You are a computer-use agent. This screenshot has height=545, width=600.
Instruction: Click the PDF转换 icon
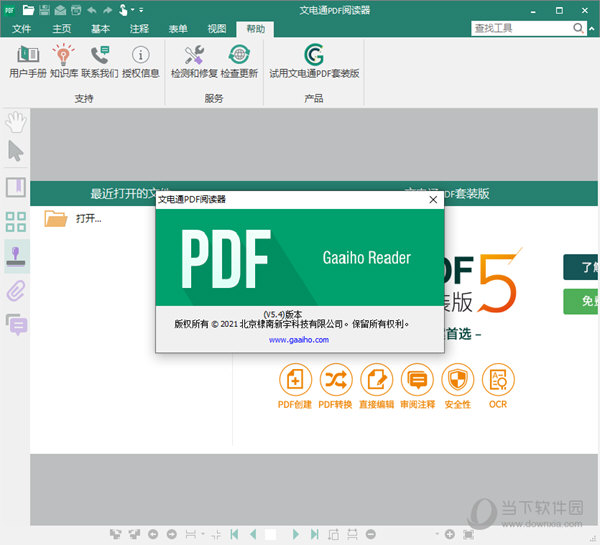(336, 380)
